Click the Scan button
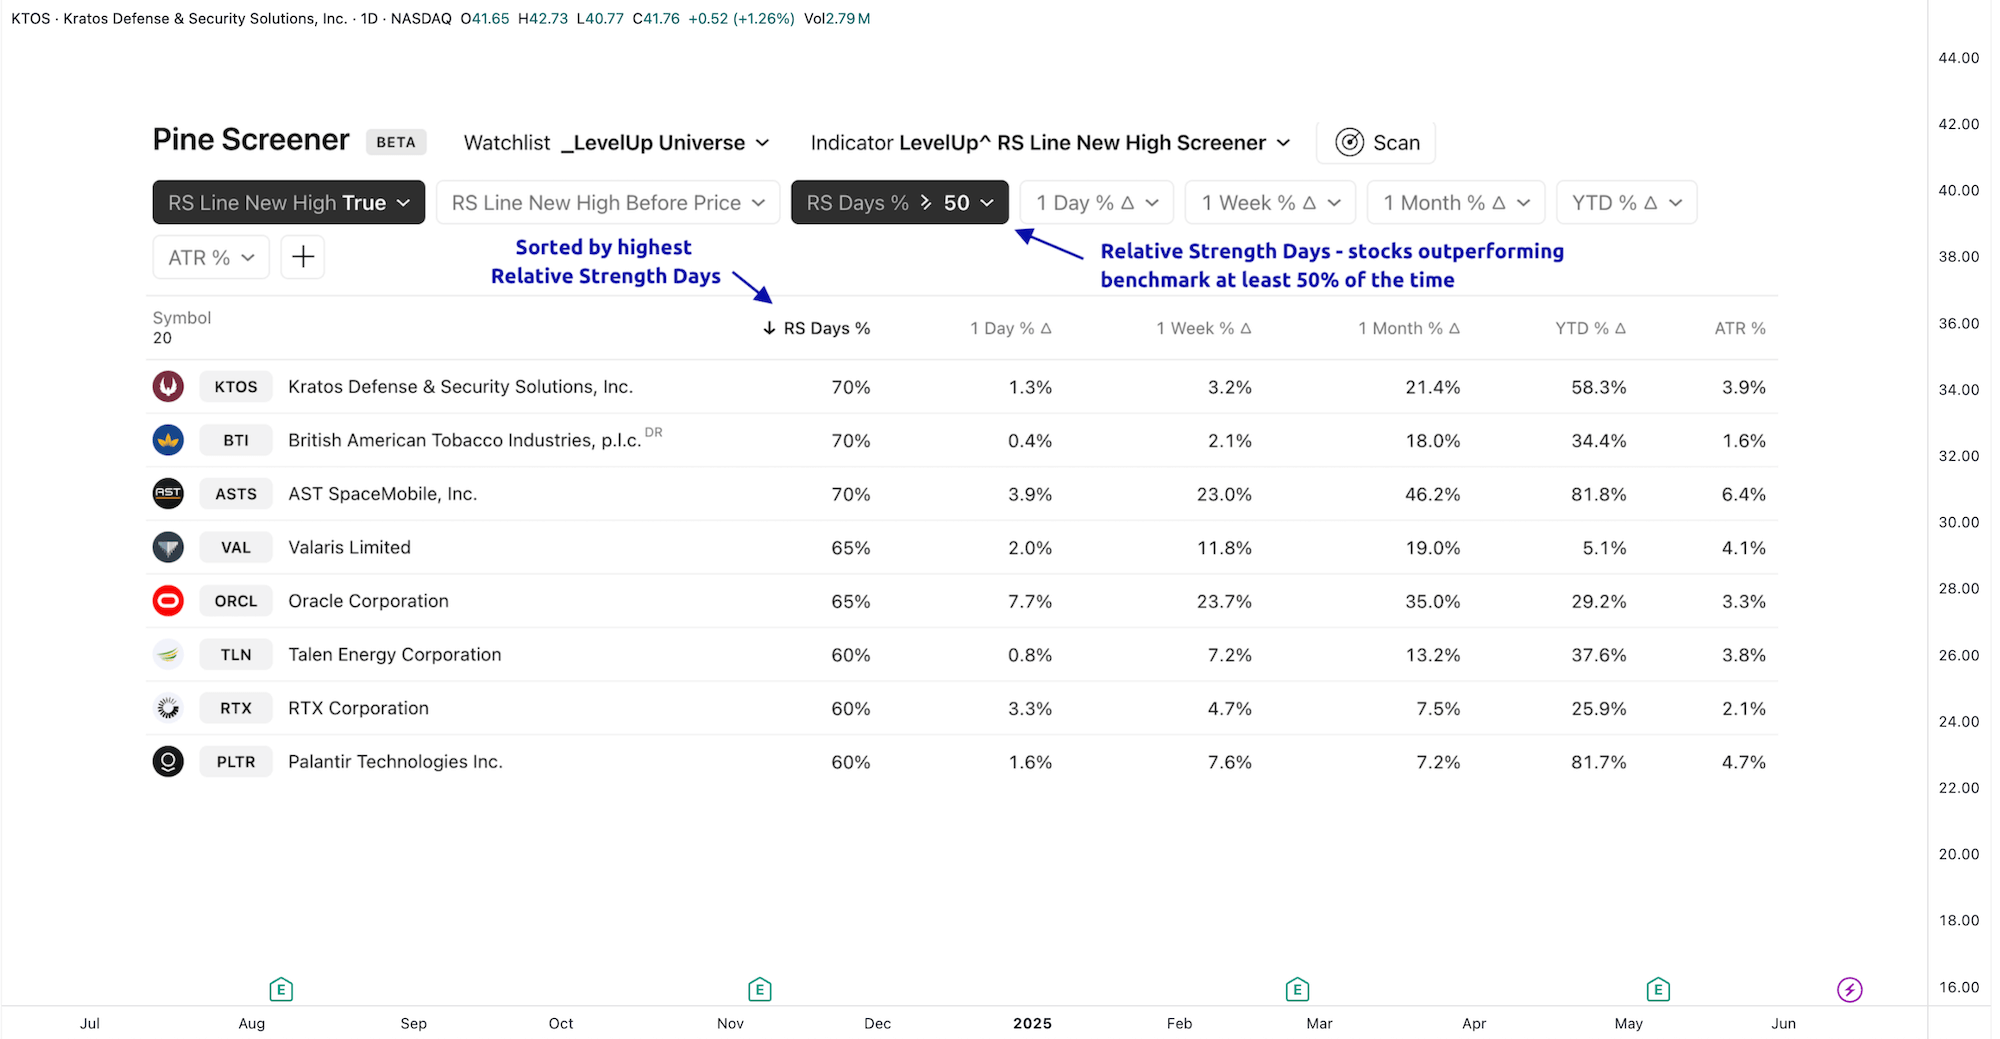 (1376, 142)
